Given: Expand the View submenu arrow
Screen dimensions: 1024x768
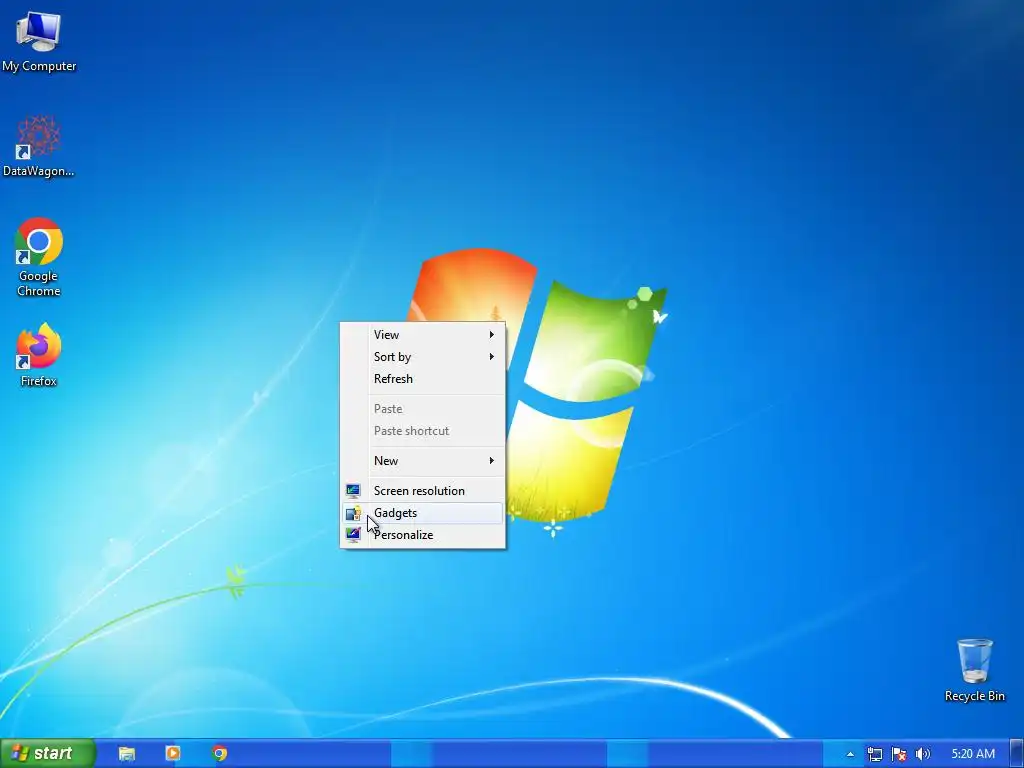Looking at the screenshot, I should pyautogui.click(x=492, y=334).
